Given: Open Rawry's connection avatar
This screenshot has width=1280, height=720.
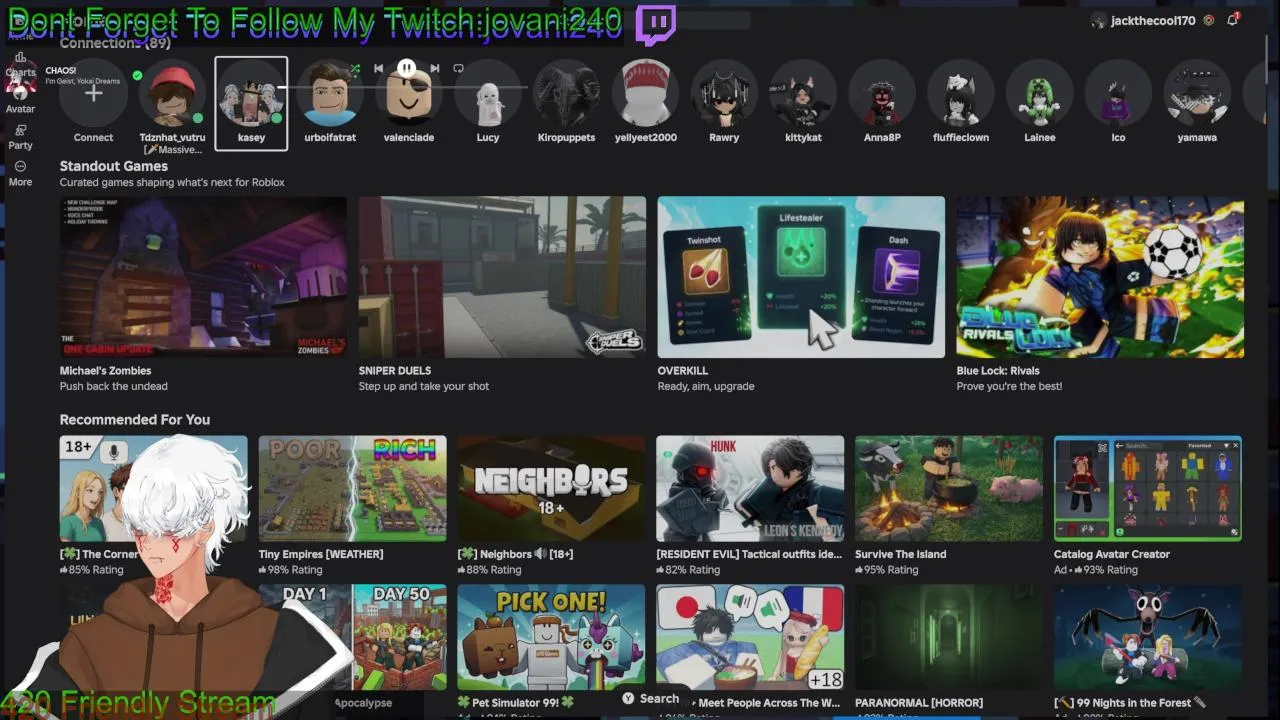Looking at the screenshot, I should point(724,94).
